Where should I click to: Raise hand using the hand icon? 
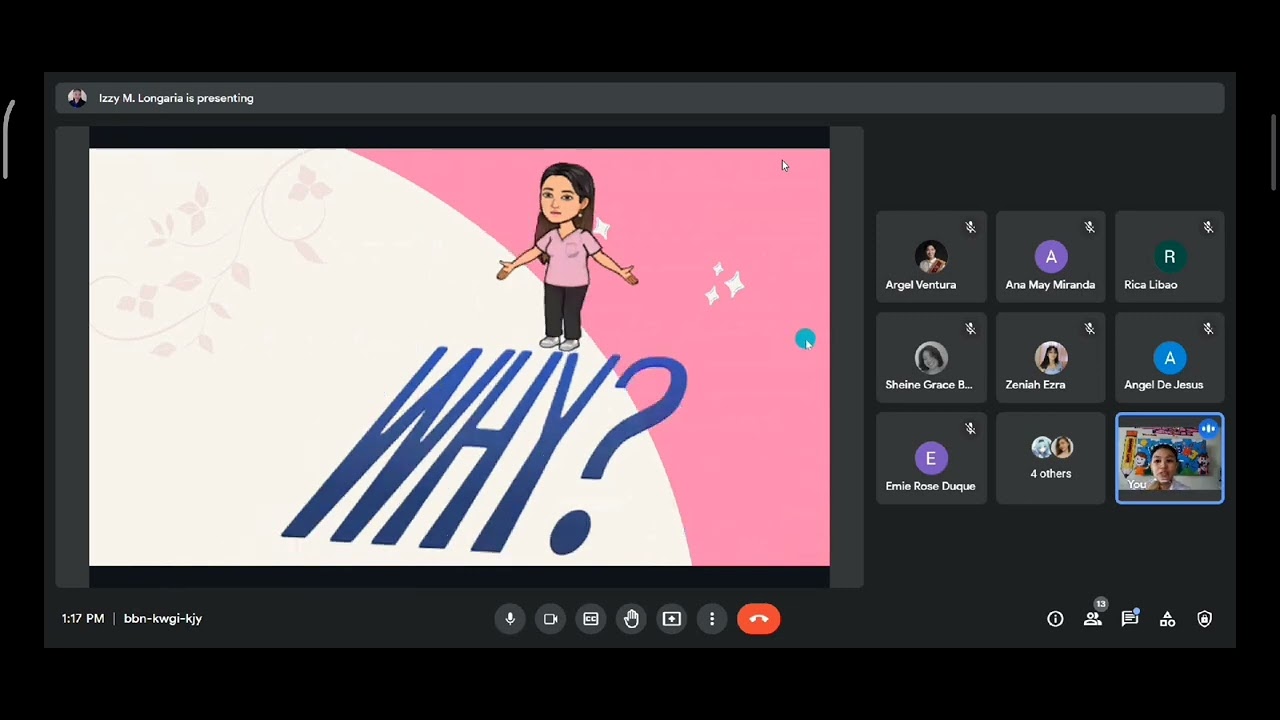[x=631, y=619]
